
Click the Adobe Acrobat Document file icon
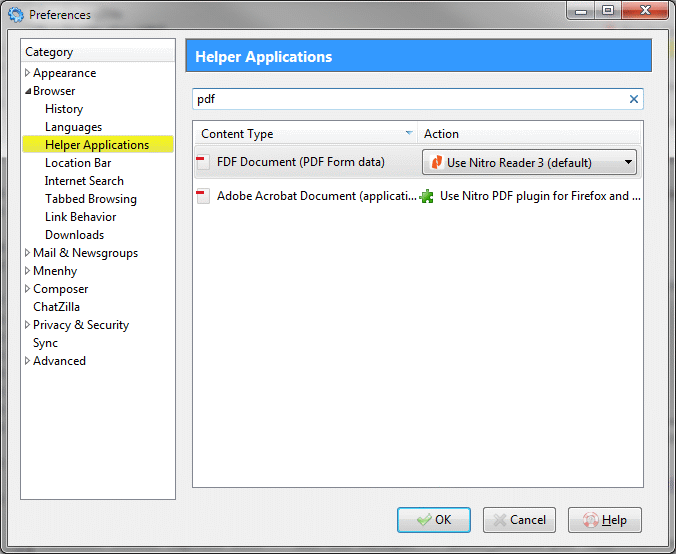pyautogui.click(x=203, y=196)
